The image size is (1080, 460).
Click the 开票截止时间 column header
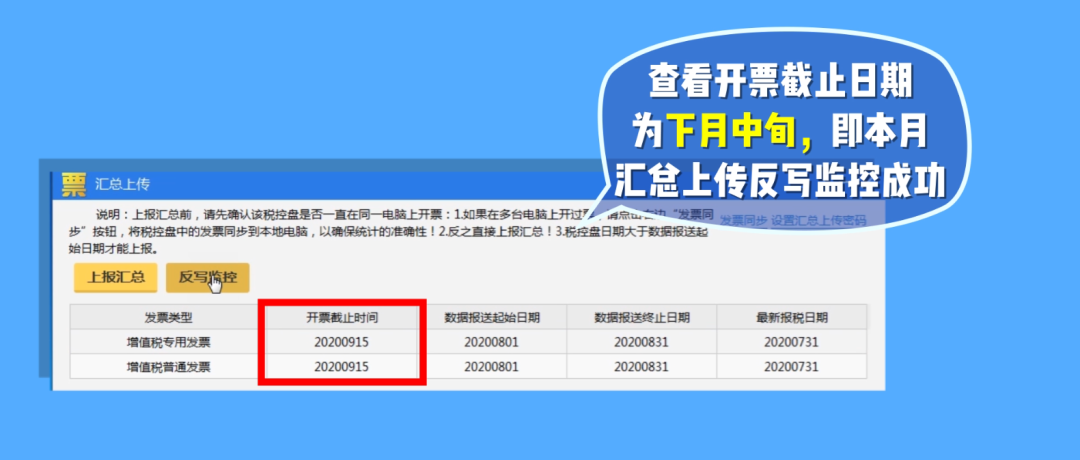pos(342,318)
